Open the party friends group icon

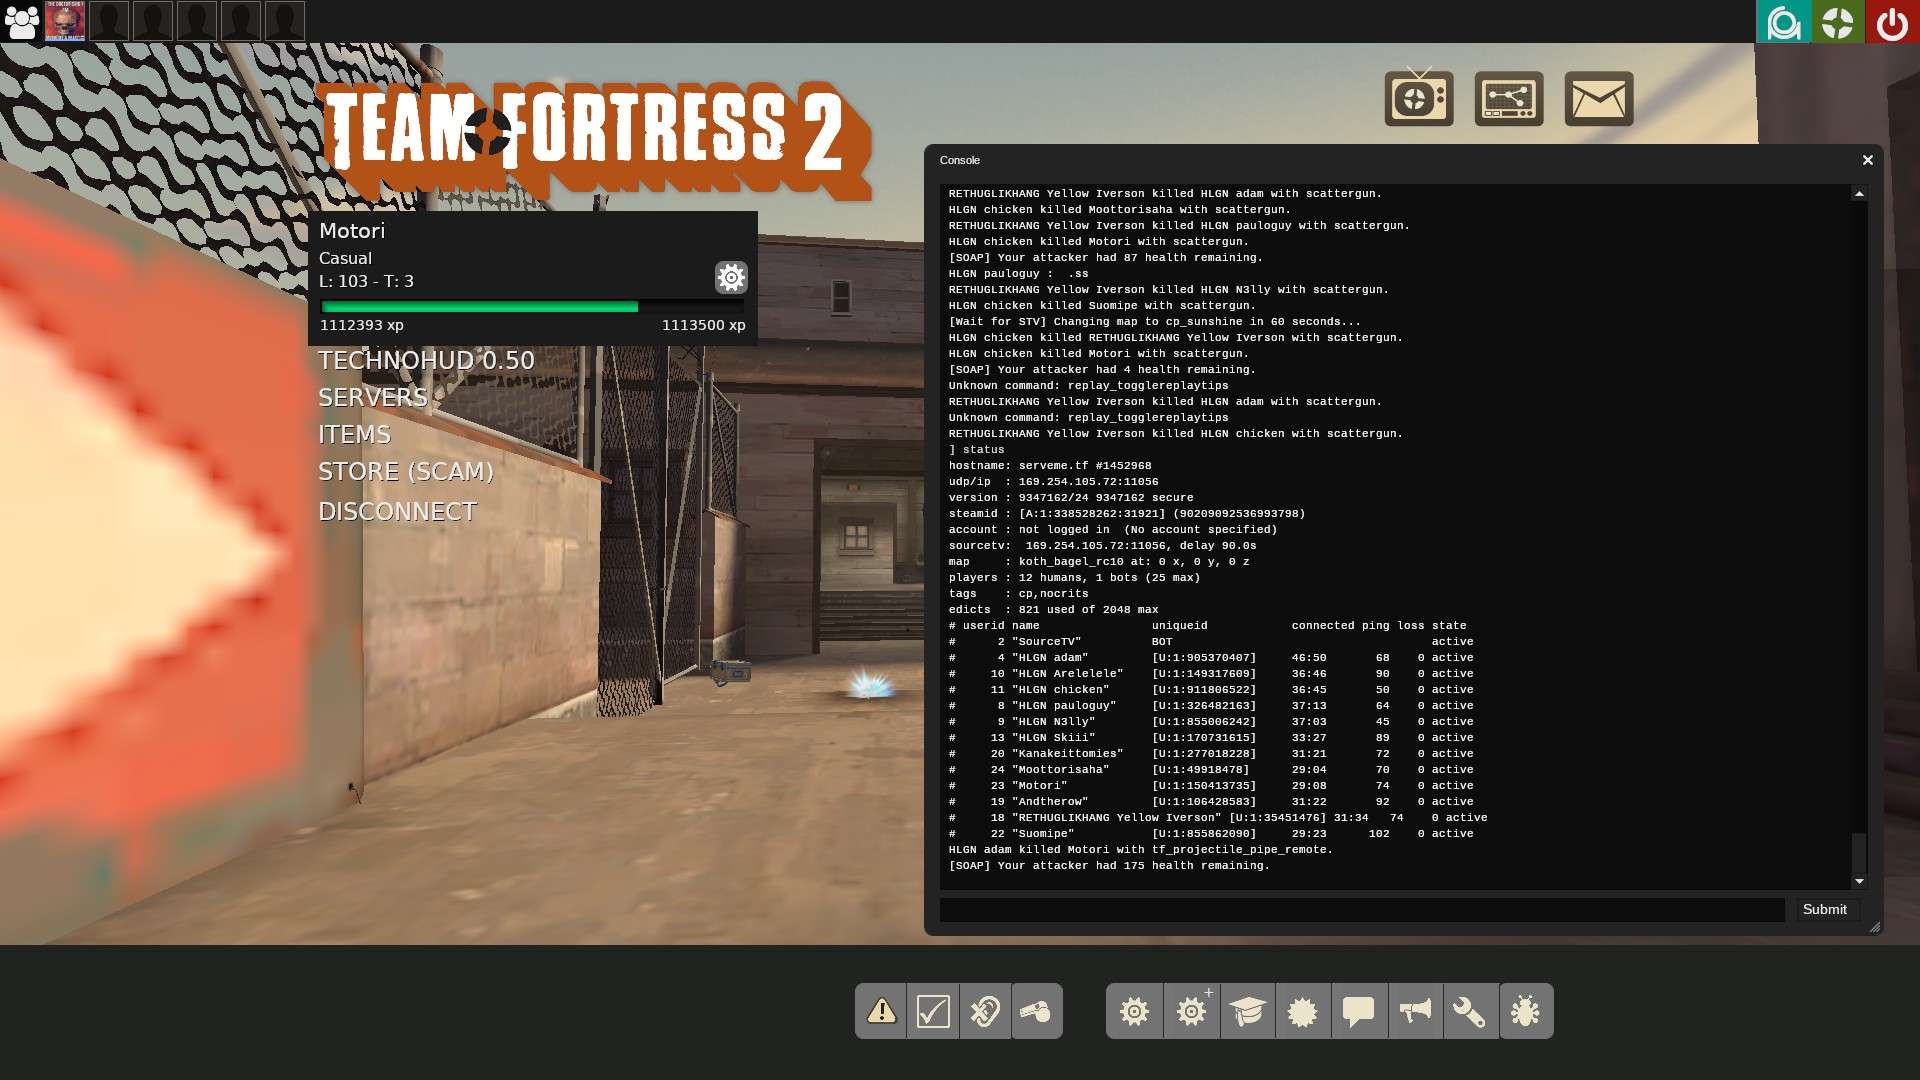[x=22, y=22]
